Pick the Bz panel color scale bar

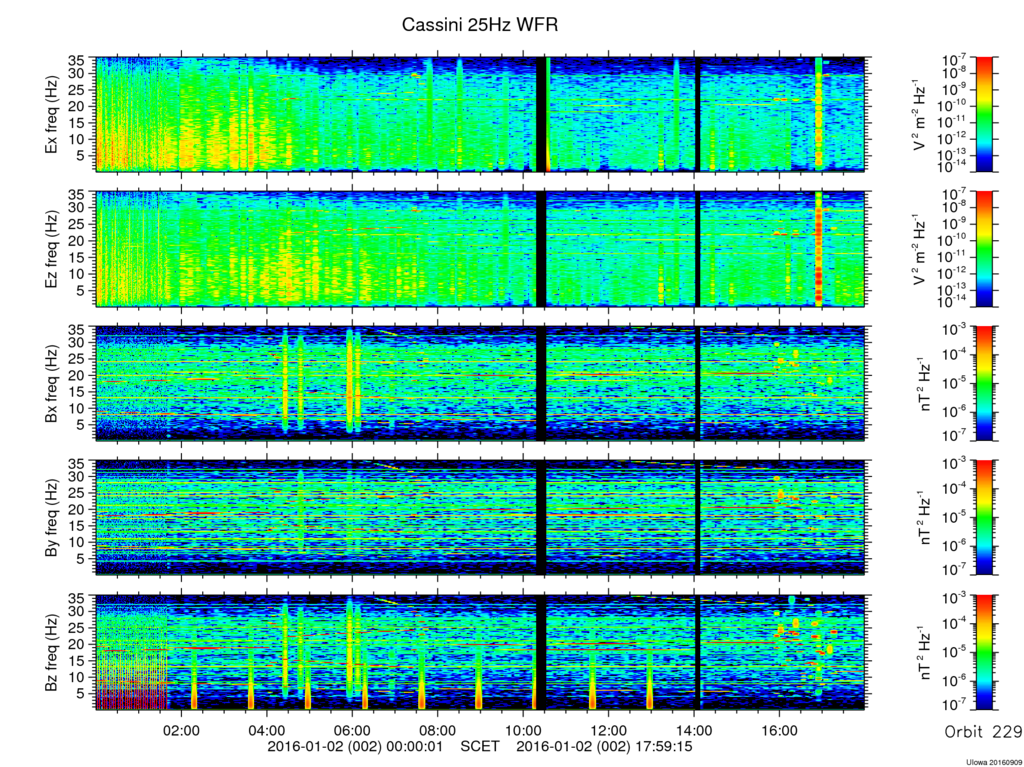click(x=984, y=652)
